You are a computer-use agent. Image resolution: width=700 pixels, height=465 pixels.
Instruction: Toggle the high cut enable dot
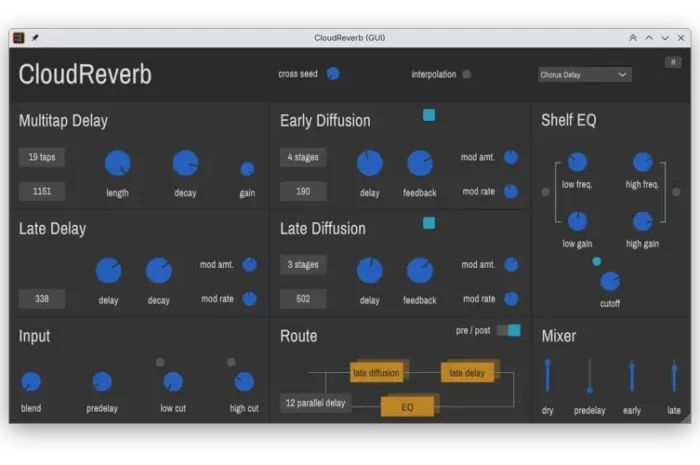tap(231, 362)
